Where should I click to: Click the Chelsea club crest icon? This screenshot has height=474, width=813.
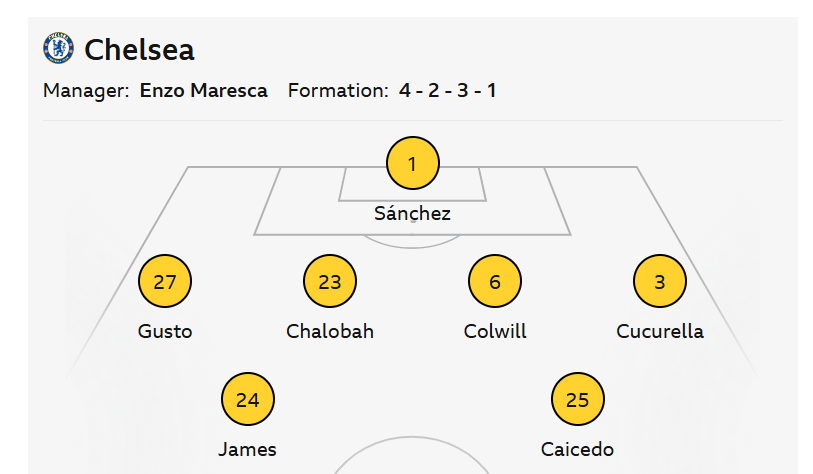coord(58,48)
